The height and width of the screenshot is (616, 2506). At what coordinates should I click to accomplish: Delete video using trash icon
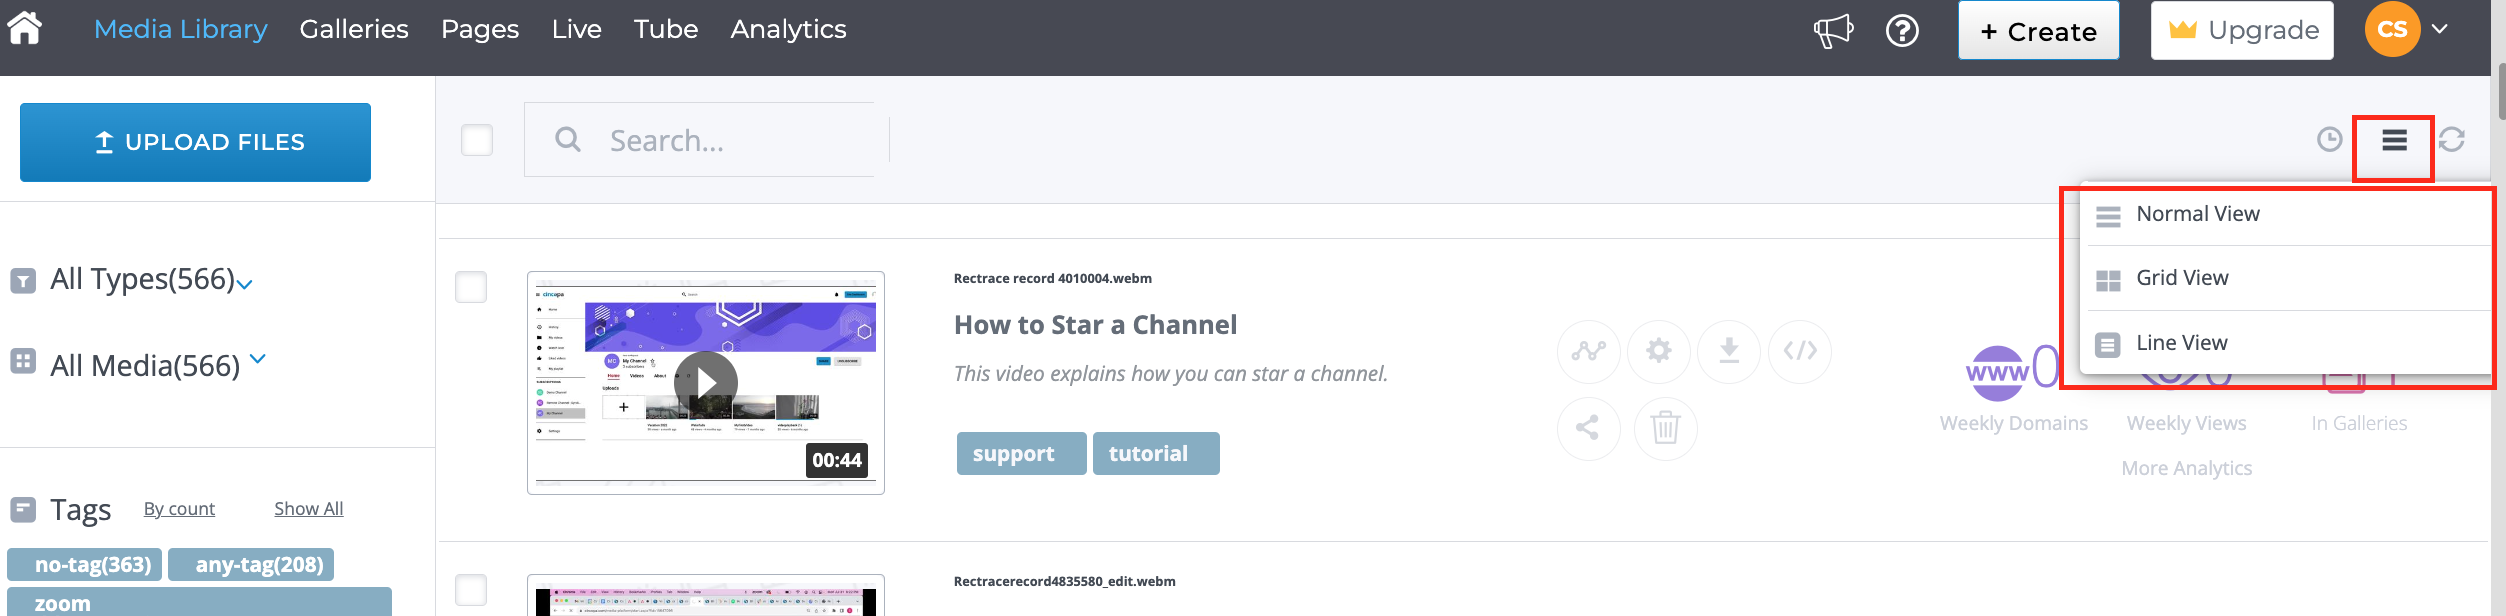1665,428
